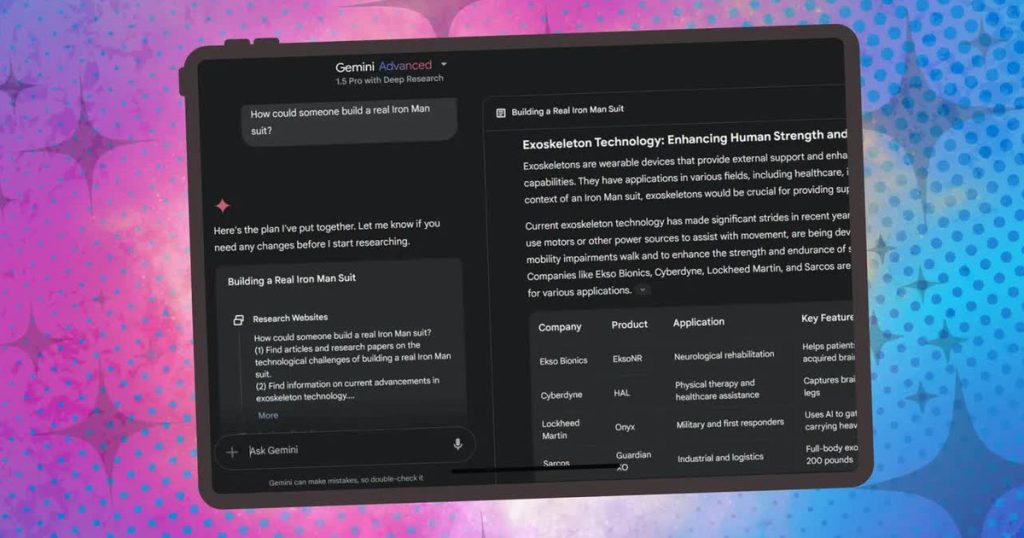Click the document icon beside report title
The height and width of the screenshot is (538, 1024).
click(x=500, y=113)
